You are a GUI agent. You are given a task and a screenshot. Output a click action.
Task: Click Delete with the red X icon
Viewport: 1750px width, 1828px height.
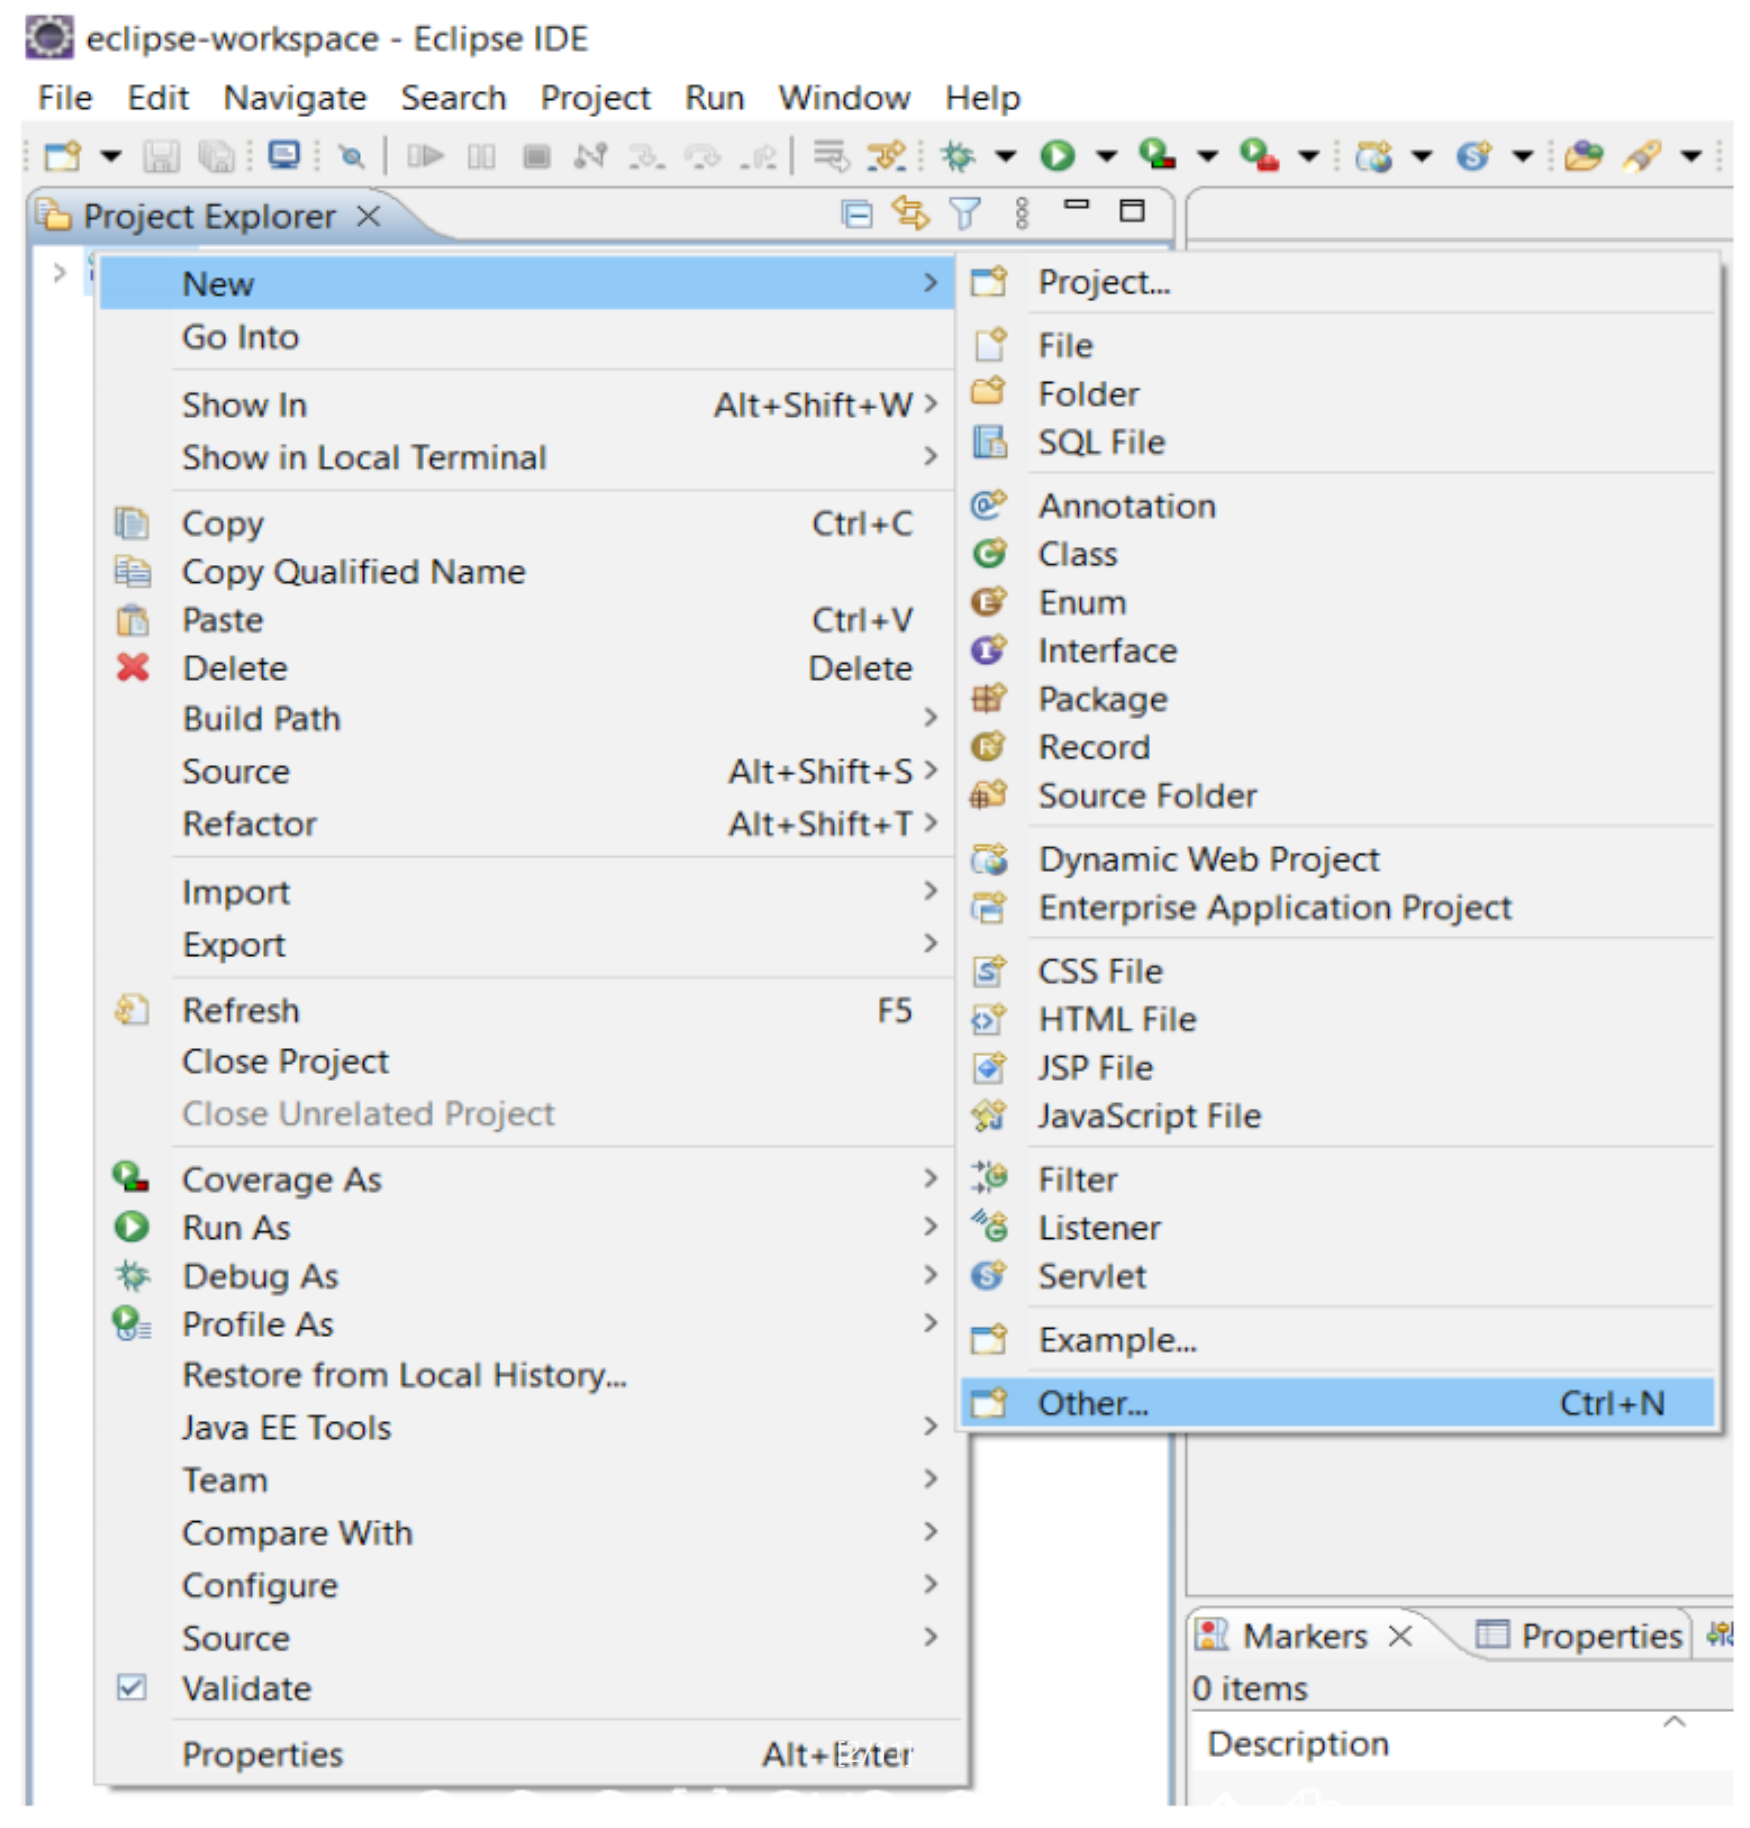[x=526, y=668]
